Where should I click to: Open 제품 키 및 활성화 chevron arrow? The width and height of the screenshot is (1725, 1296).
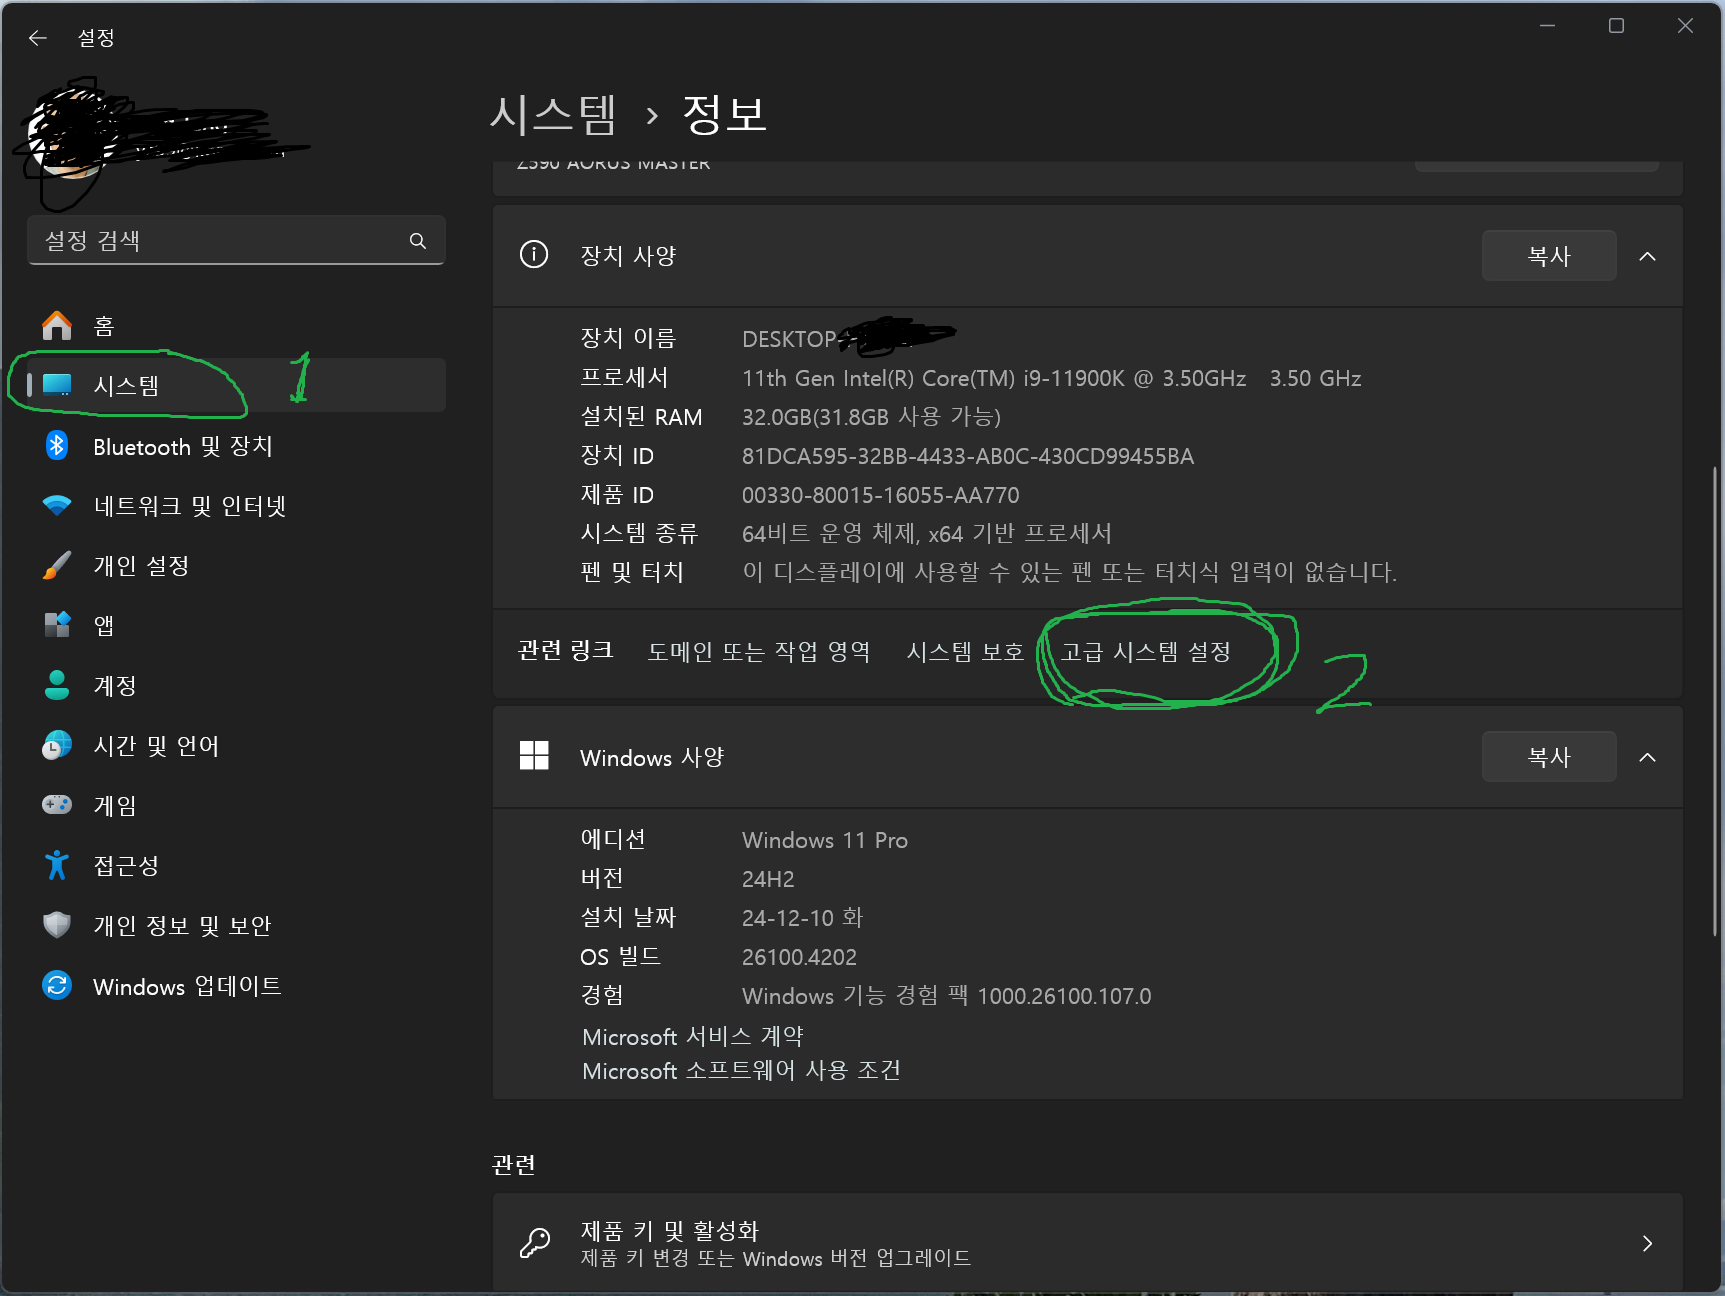click(1647, 1243)
